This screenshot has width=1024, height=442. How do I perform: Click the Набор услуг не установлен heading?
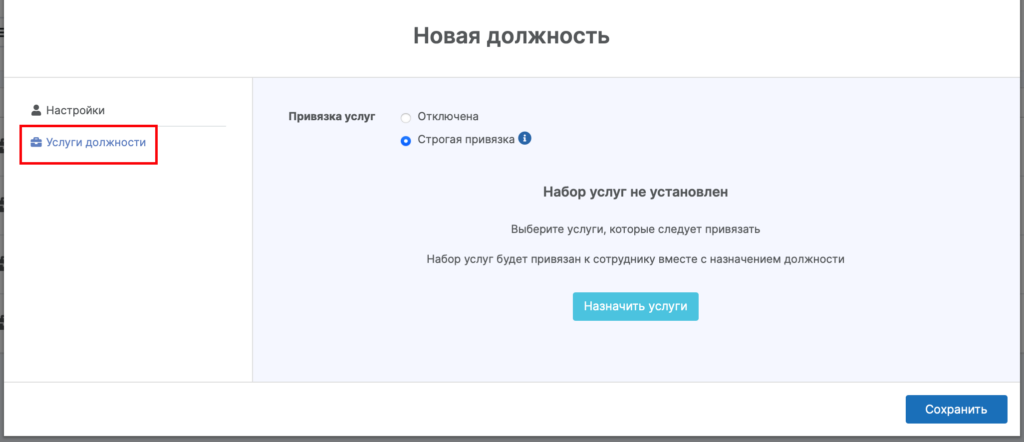pyautogui.click(x=635, y=190)
